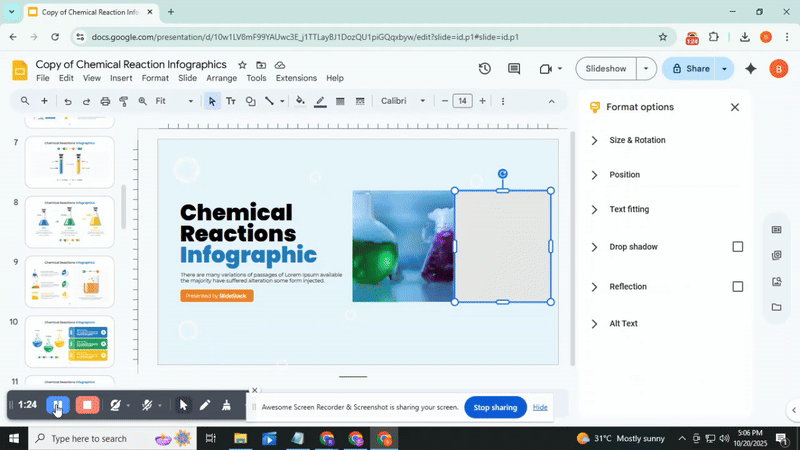800x450 pixels.
Task: Click the Paint format icon
Action: coord(124,101)
